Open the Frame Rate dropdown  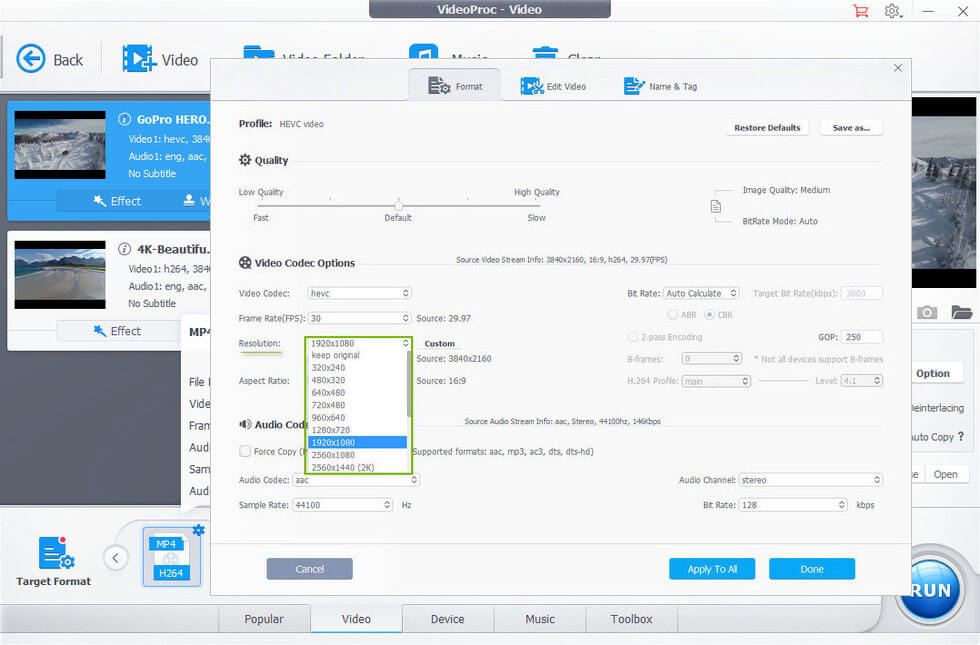click(x=359, y=318)
